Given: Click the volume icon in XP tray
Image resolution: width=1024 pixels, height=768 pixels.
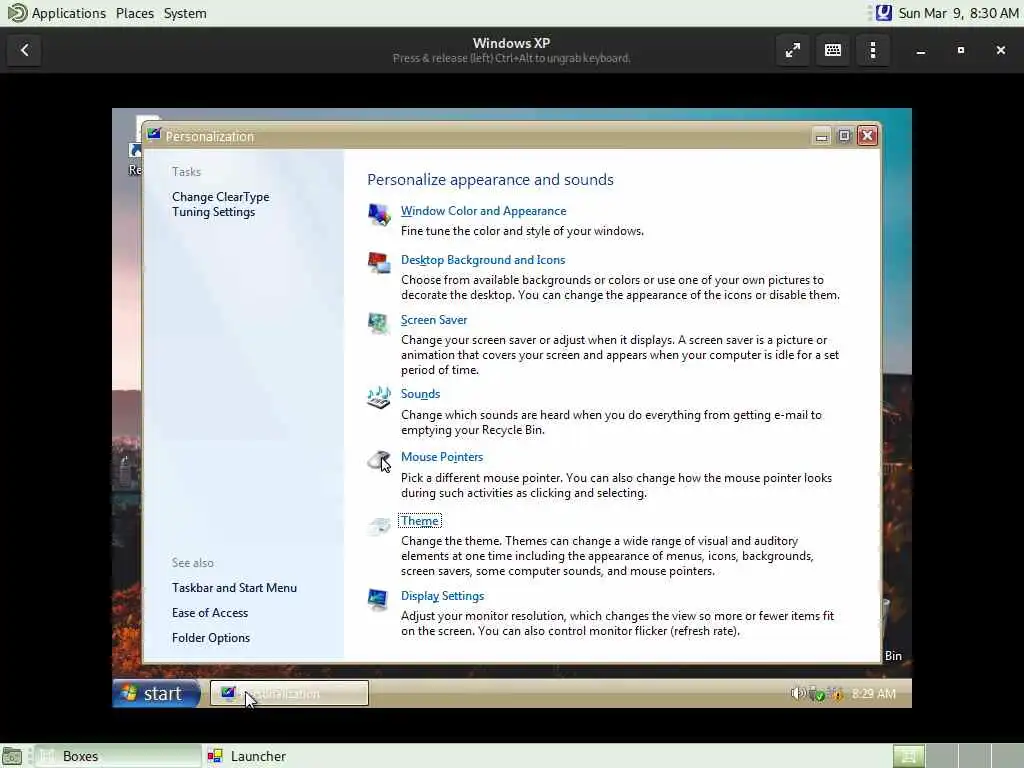Looking at the screenshot, I should tap(797, 694).
